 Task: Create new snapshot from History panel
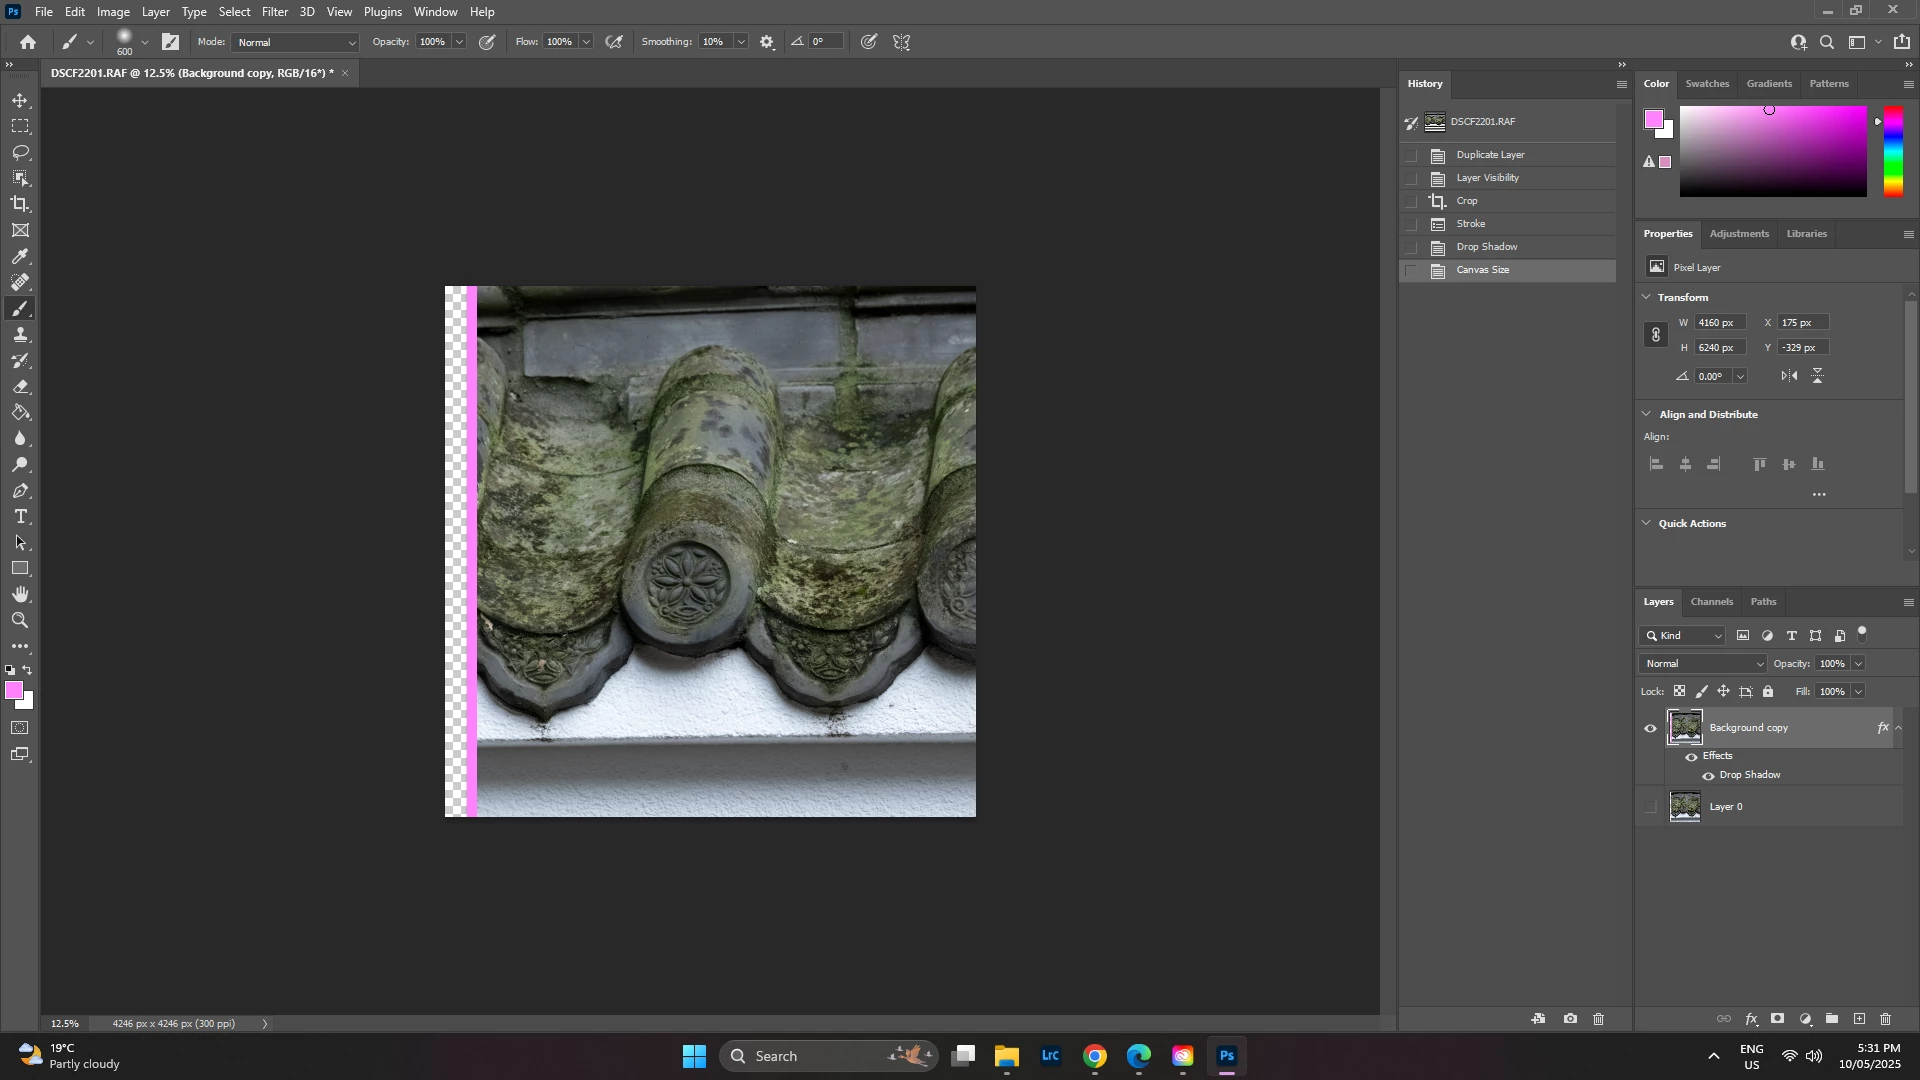click(x=1571, y=1020)
